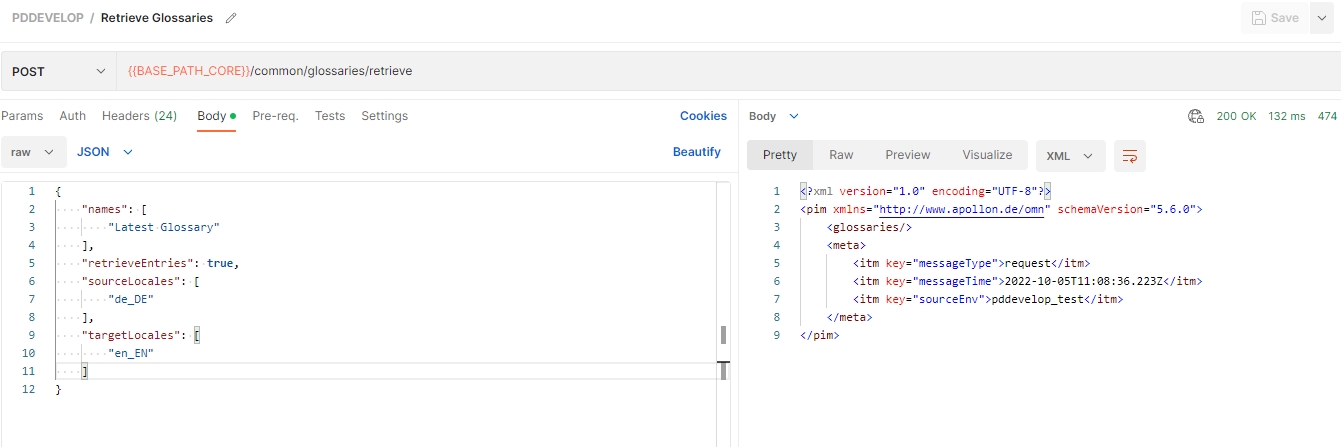This screenshot has width=1341, height=447.
Task: Expand the response Body dropdown
Action: [774, 116]
